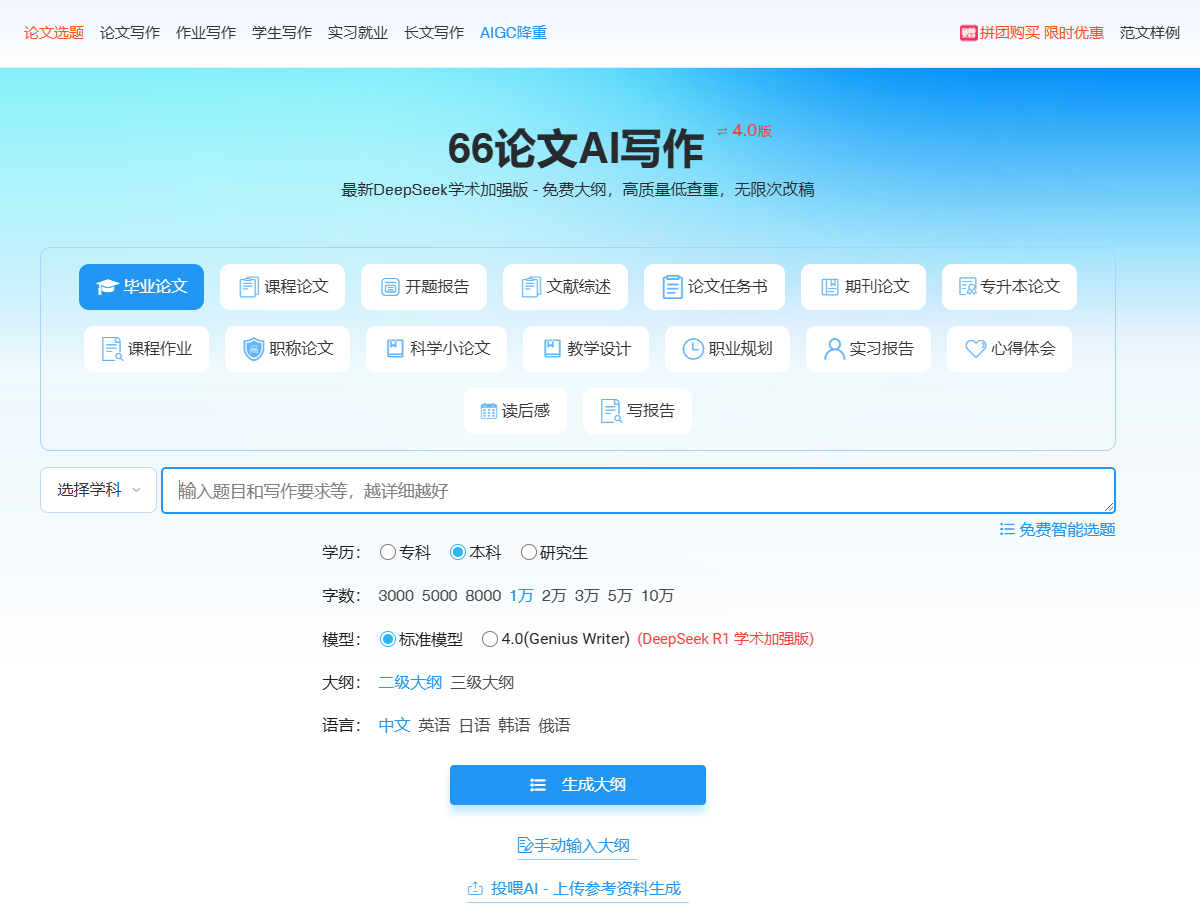
Task: Enable the 4.0 Genius Writer model
Action: pyautogui.click(x=490, y=639)
